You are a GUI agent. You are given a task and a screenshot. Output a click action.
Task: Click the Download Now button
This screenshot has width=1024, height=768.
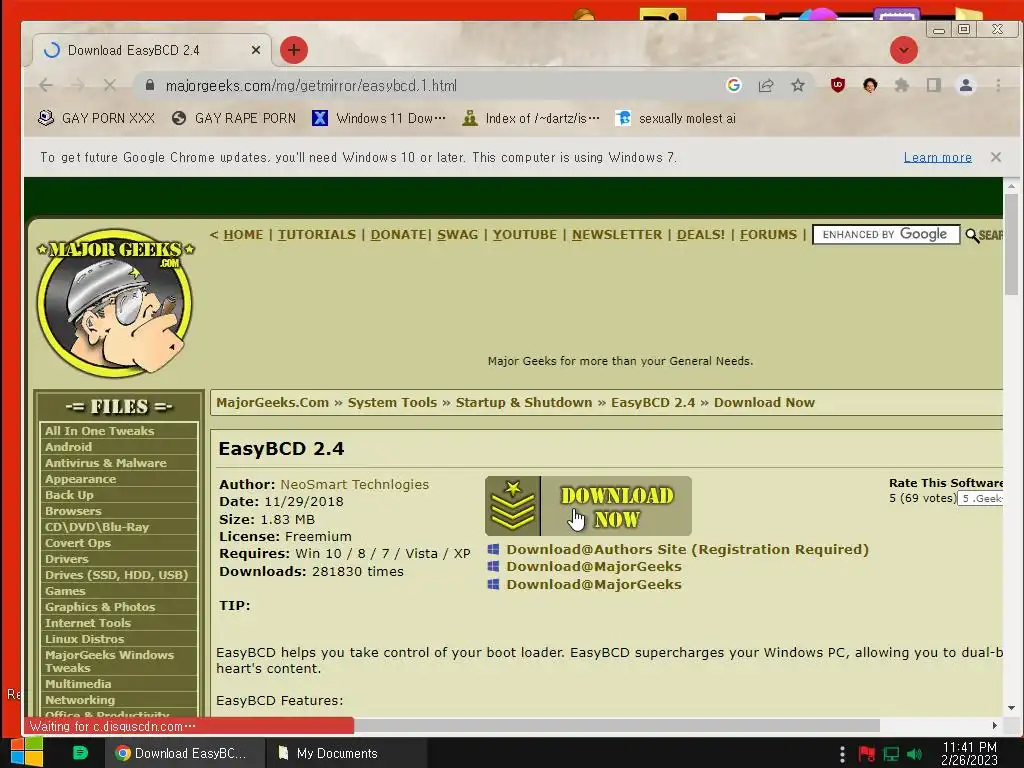(588, 506)
